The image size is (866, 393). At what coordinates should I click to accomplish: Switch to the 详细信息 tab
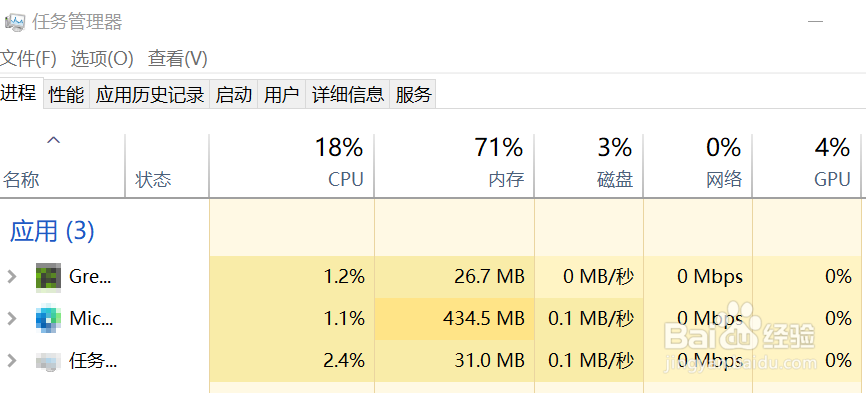coord(348,95)
